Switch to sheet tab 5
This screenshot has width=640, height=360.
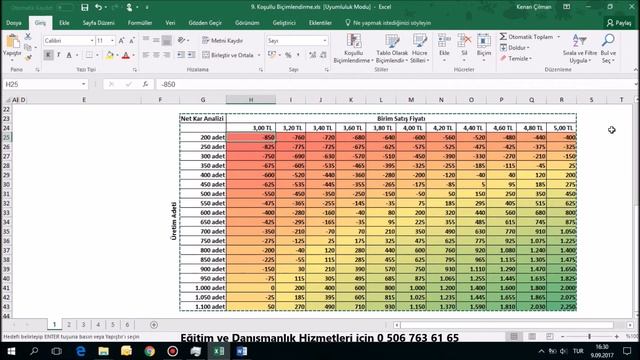click(113, 324)
